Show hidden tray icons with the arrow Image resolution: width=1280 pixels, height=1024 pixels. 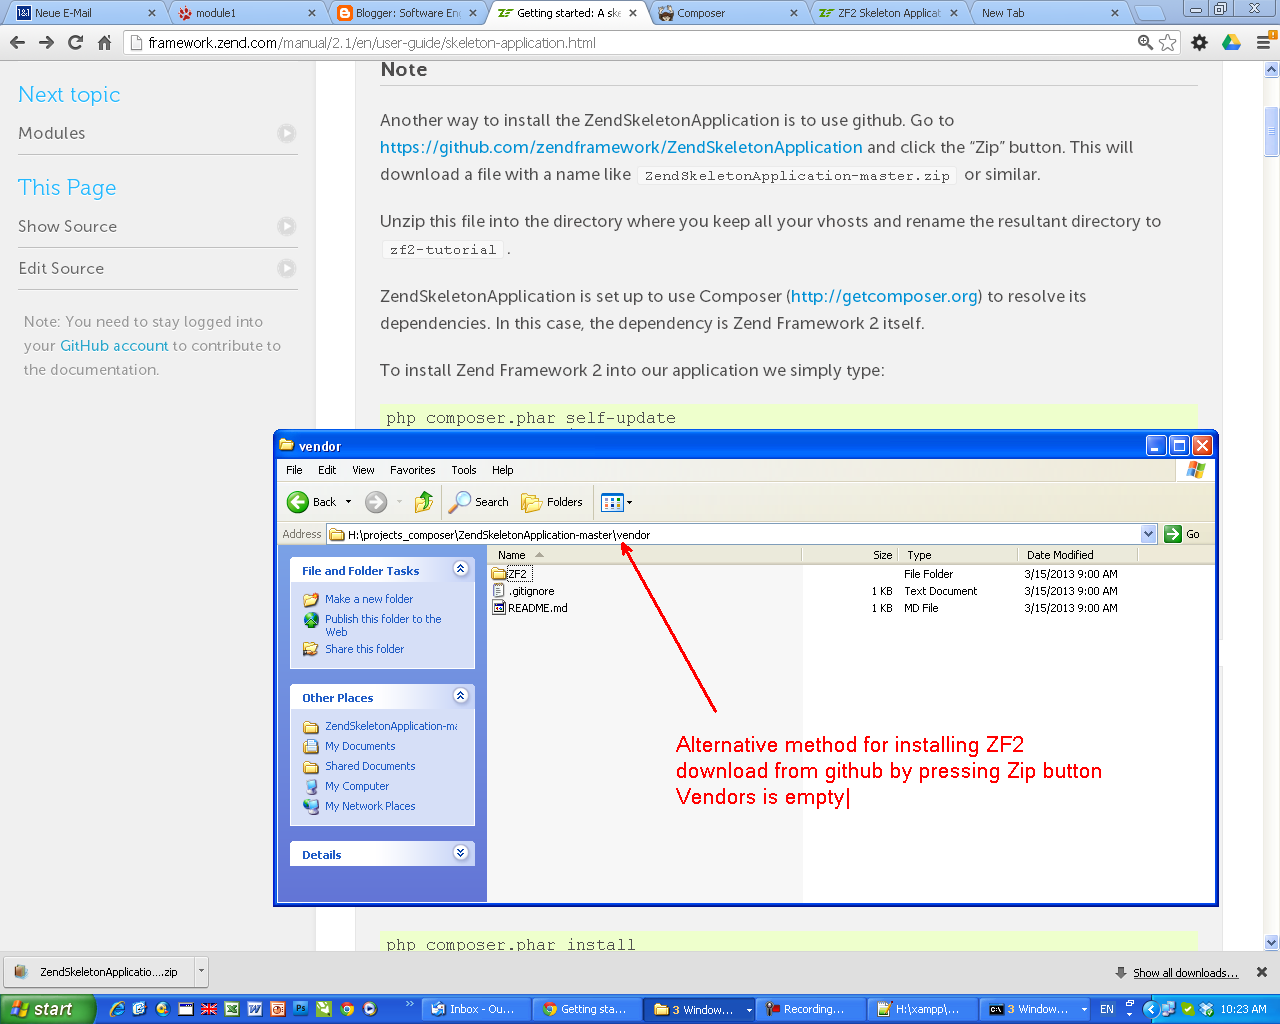(1151, 1009)
